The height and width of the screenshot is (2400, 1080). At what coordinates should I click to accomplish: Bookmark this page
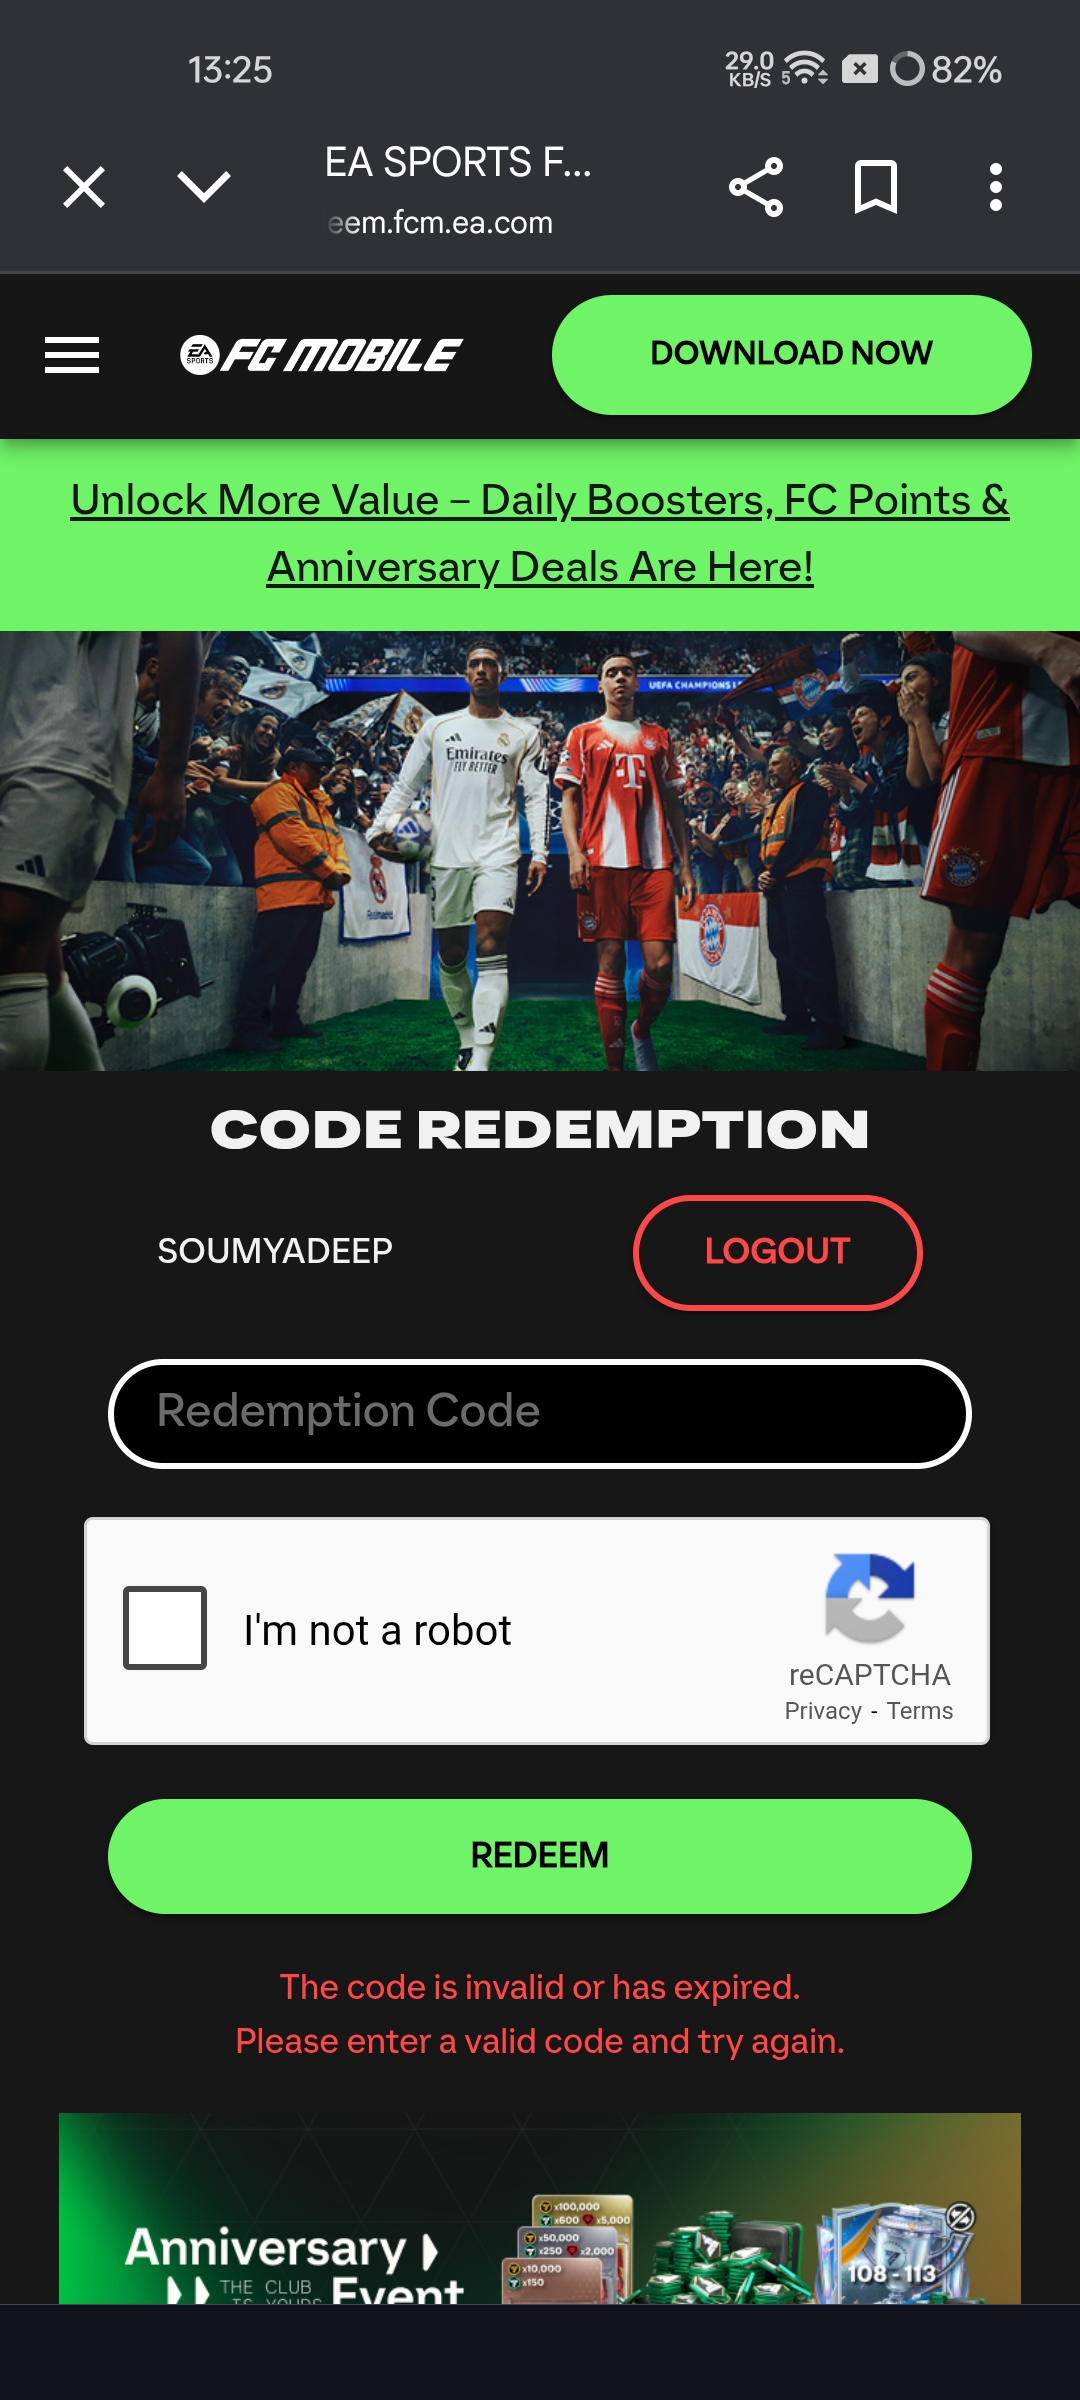(876, 187)
